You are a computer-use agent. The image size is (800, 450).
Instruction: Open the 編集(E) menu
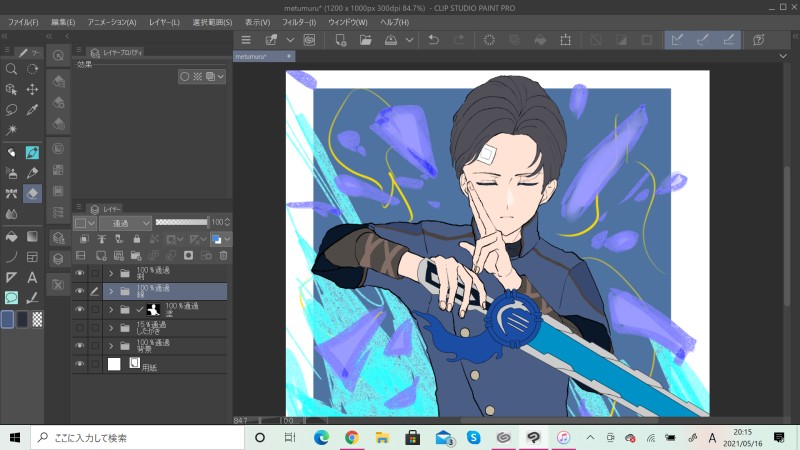pyautogui.click(x=63, y=22)
